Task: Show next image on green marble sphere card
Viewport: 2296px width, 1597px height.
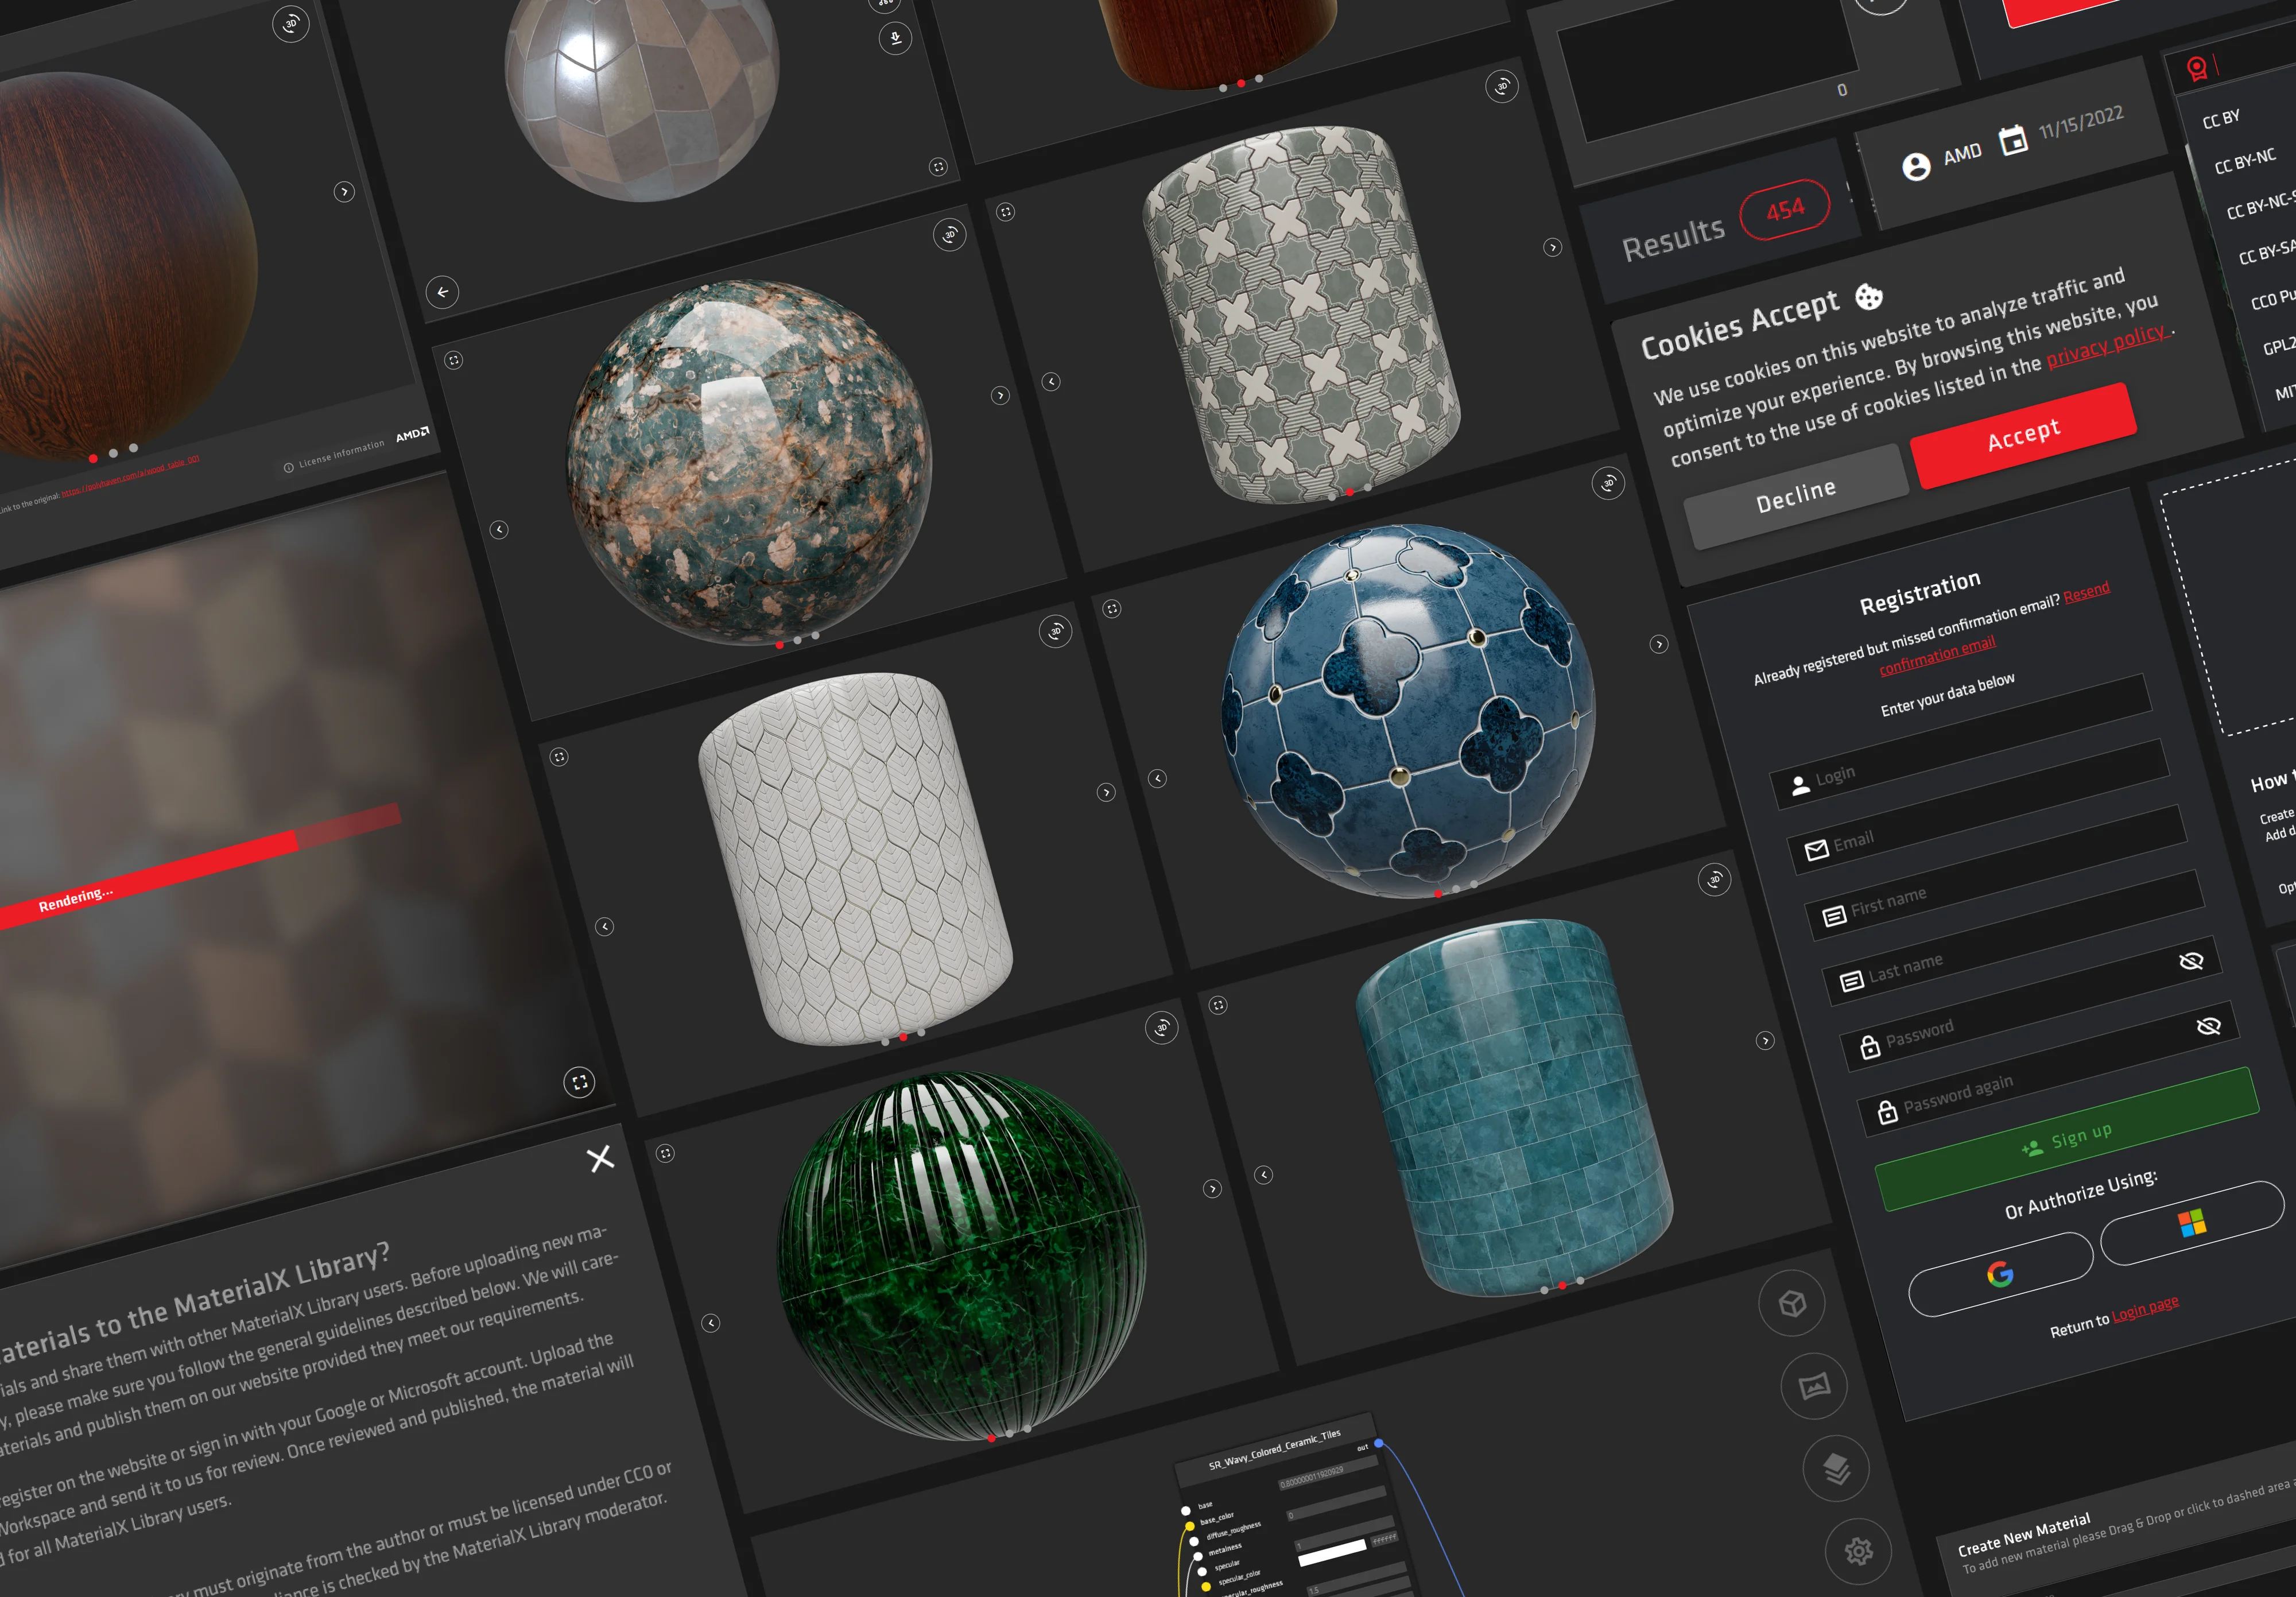Action: (x=1212, y=1189)
